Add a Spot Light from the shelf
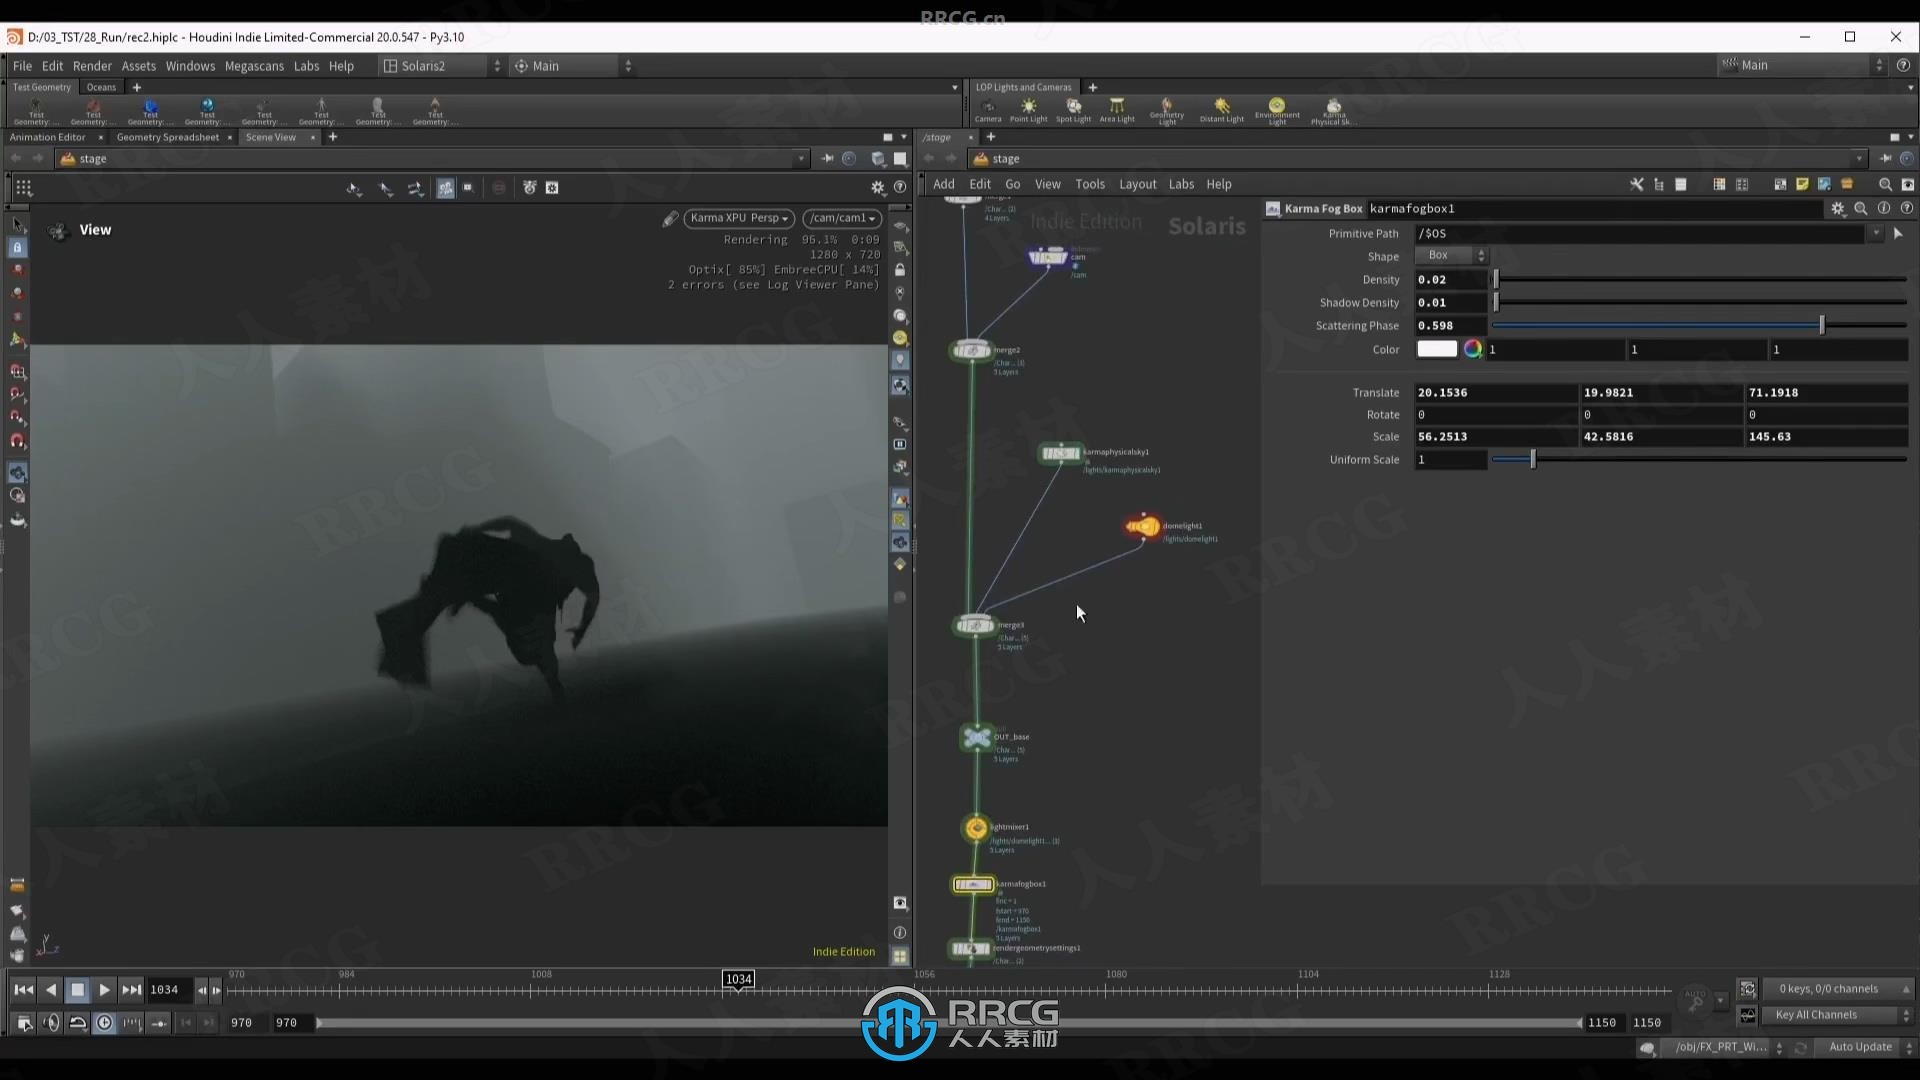The width and height of the screenshot is (1920, 1080). pyautogui.click(x=1073, y=109)
